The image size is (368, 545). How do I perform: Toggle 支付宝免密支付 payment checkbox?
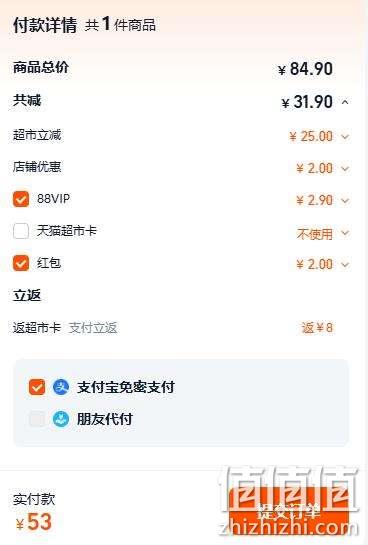pos(37,387)
